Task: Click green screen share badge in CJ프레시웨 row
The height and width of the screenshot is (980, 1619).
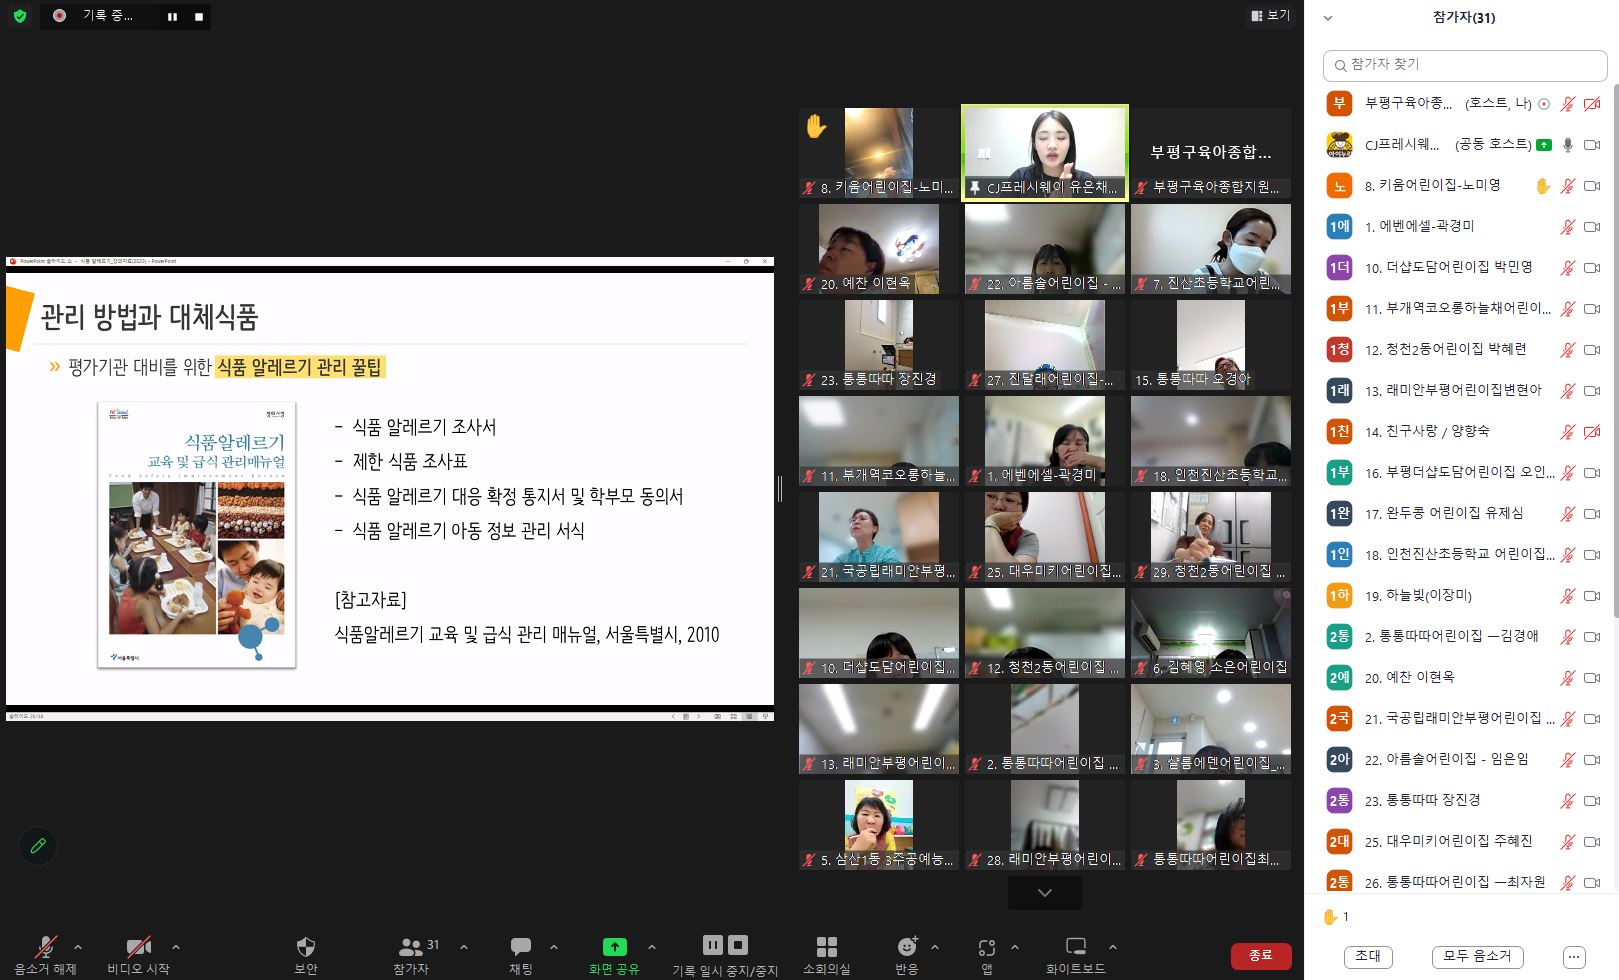Action: point(1544,145)
